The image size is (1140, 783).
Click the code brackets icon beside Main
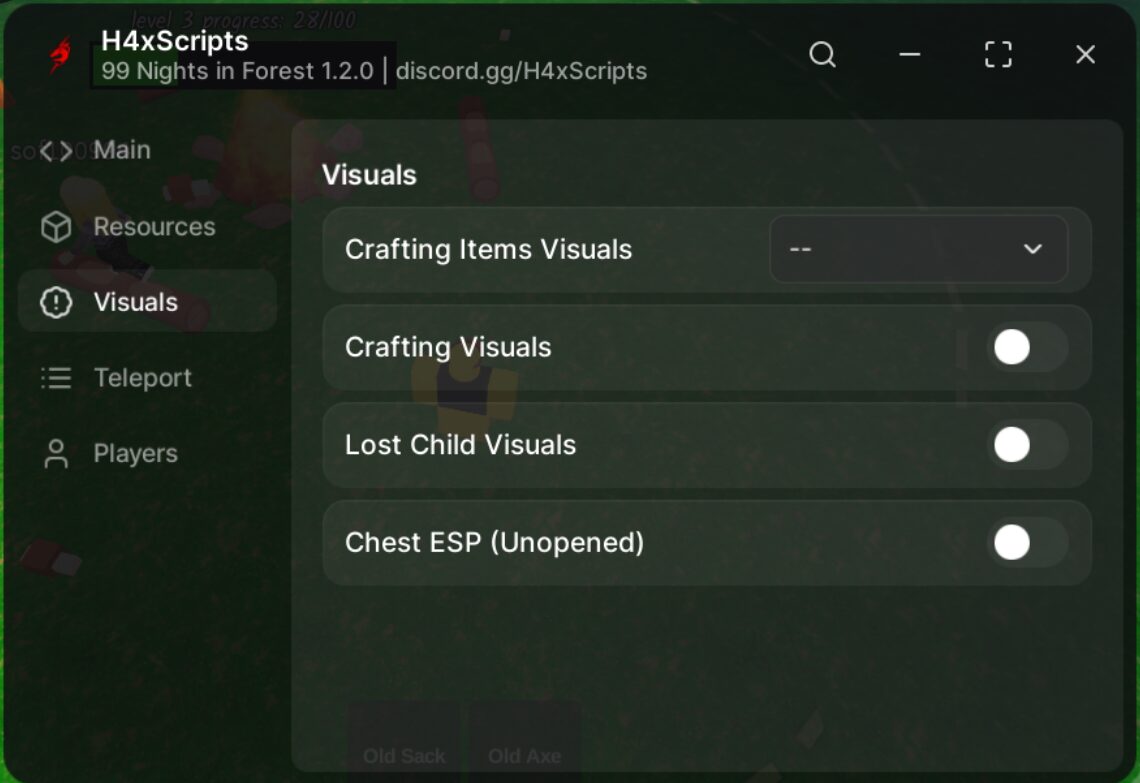56,151
